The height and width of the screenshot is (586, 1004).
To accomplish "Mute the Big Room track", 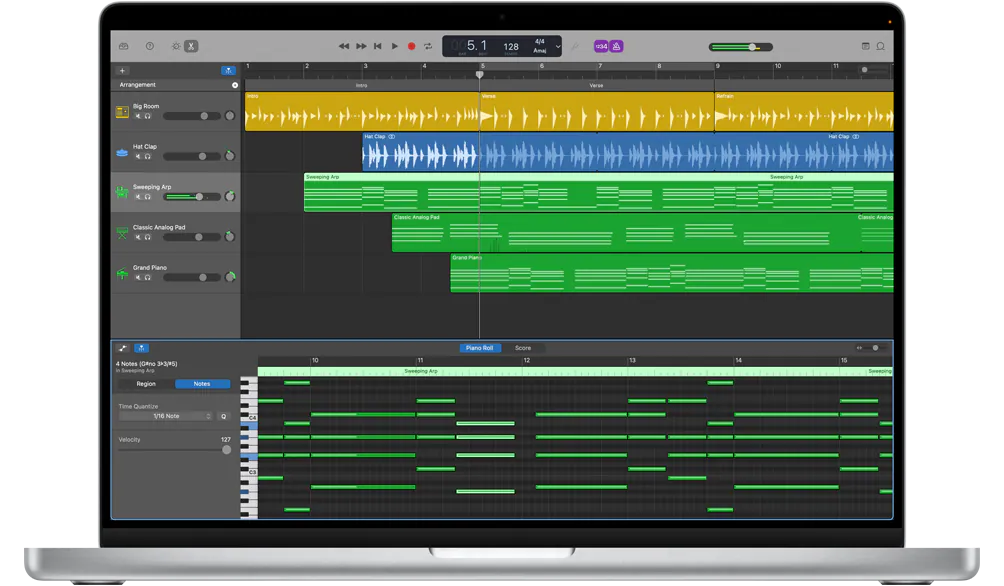I will (x=138, y=116).
